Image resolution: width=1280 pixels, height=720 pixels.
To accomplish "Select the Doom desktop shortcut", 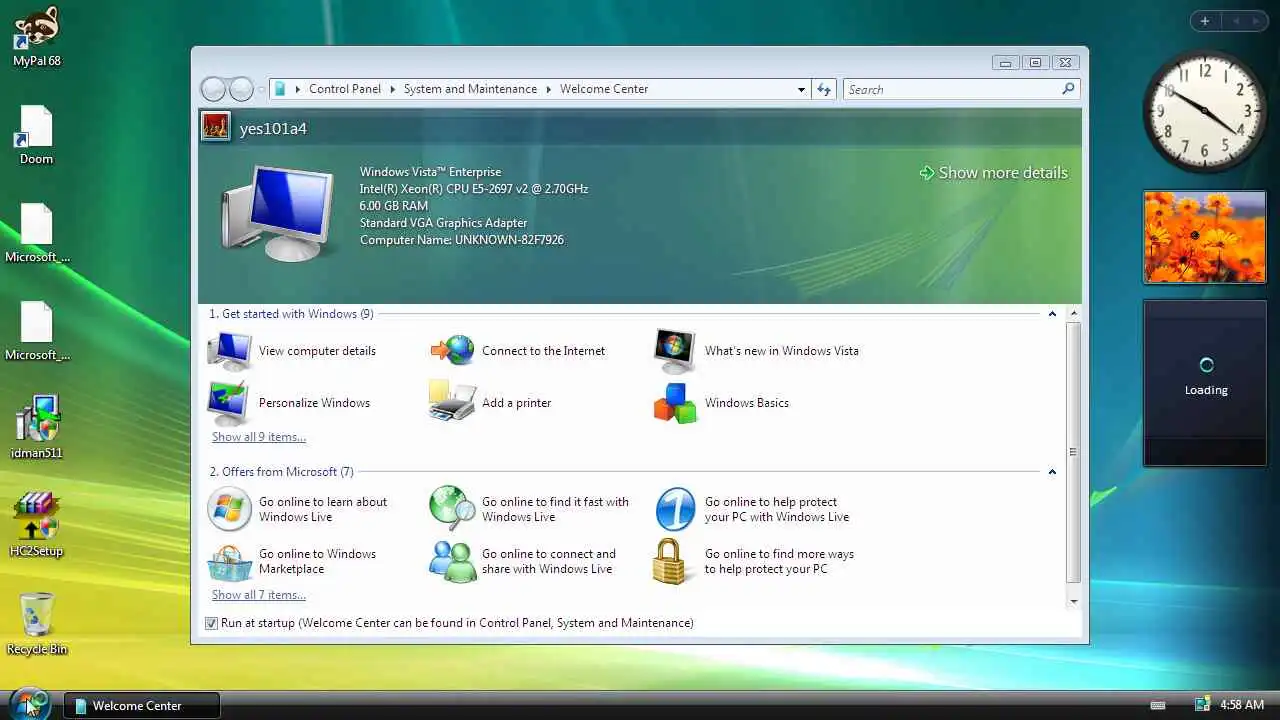I will tap(36, 135).
